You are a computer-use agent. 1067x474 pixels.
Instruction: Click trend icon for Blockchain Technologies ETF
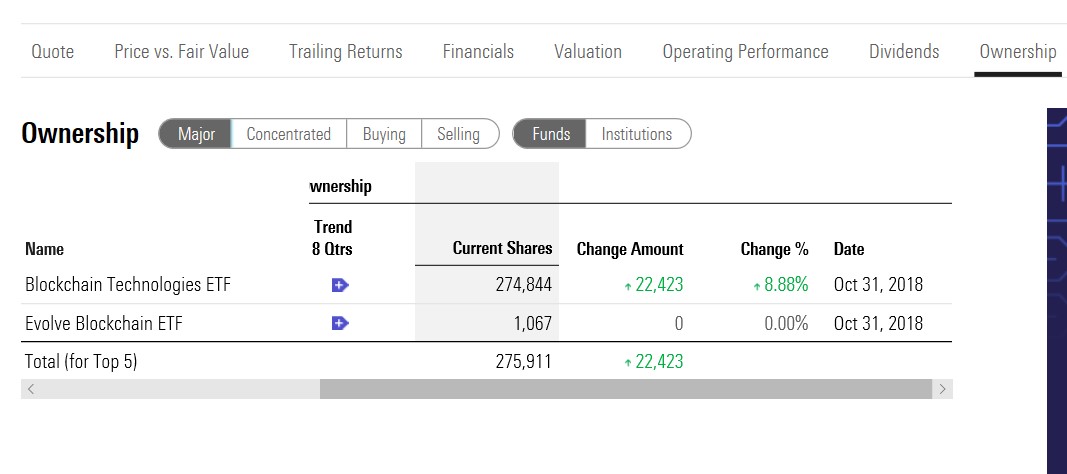point(340,285)
